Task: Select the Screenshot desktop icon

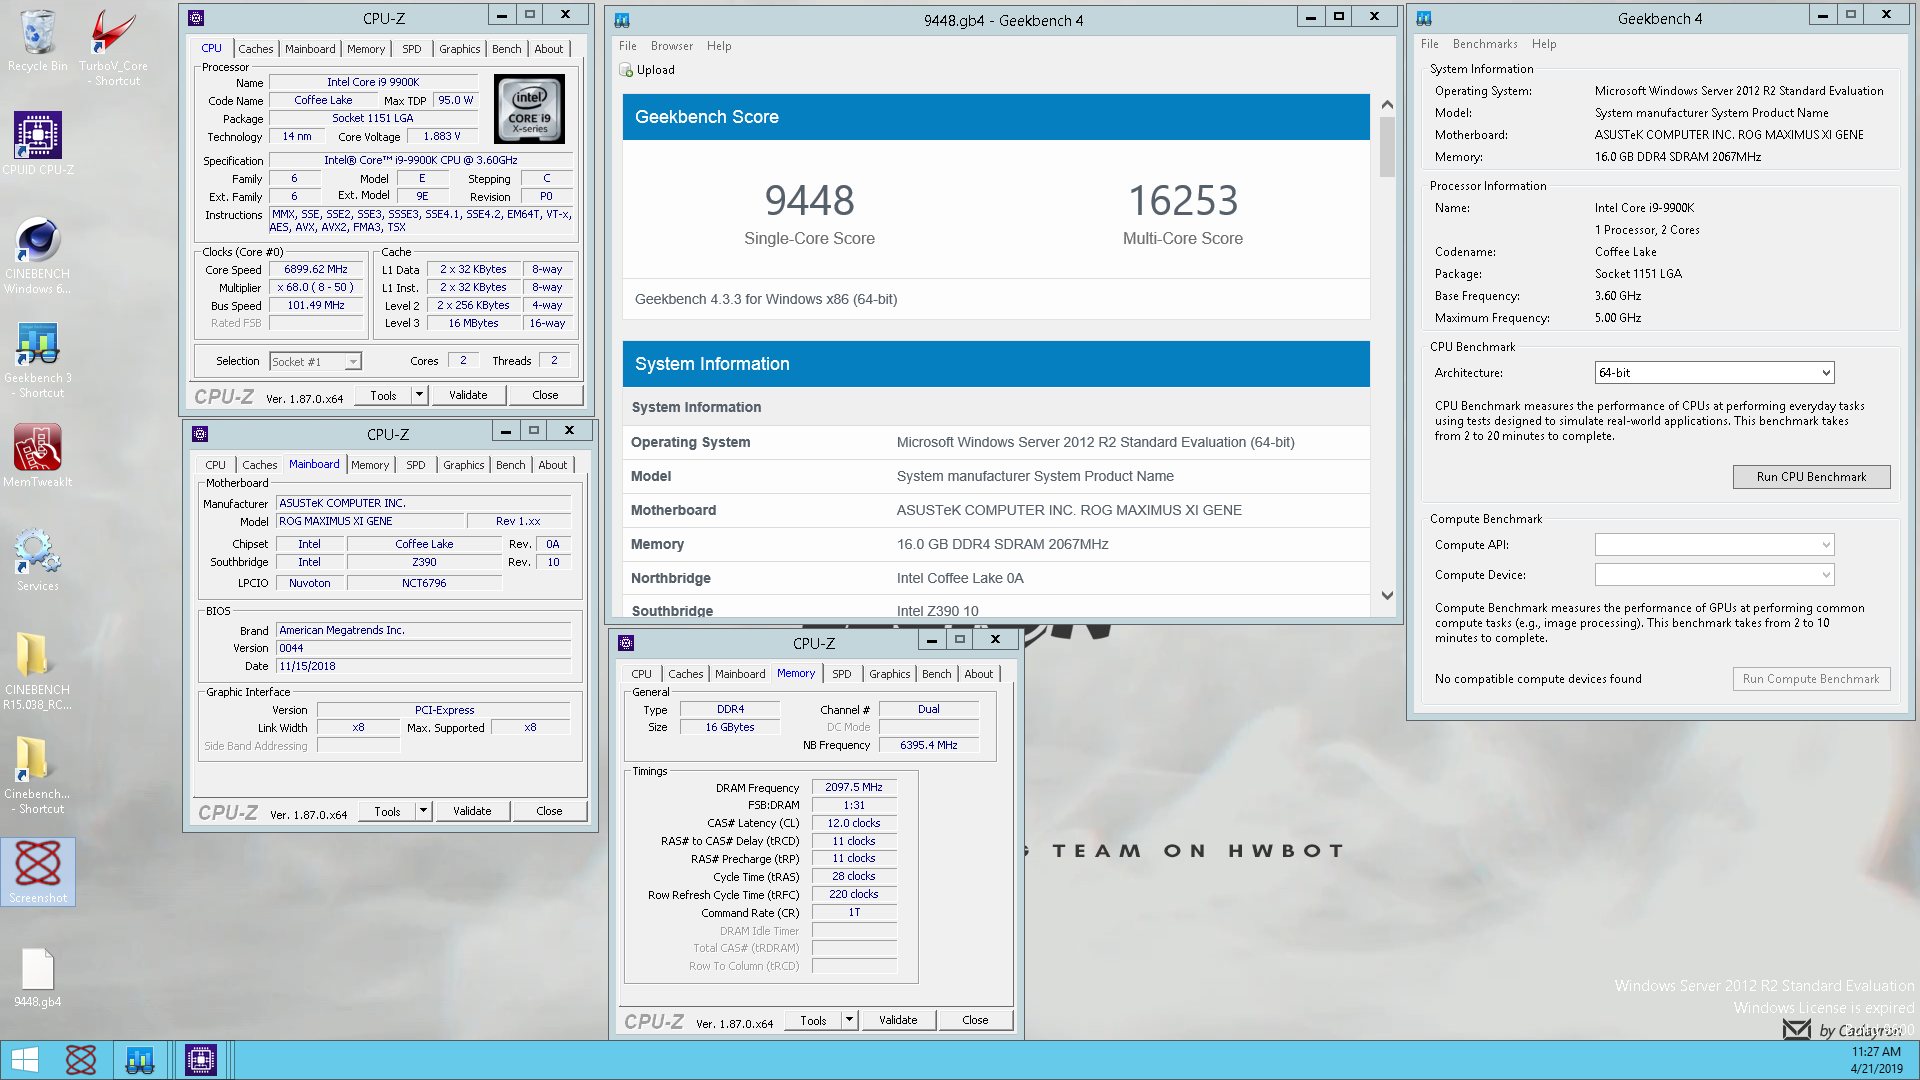Action: [38, 872]
